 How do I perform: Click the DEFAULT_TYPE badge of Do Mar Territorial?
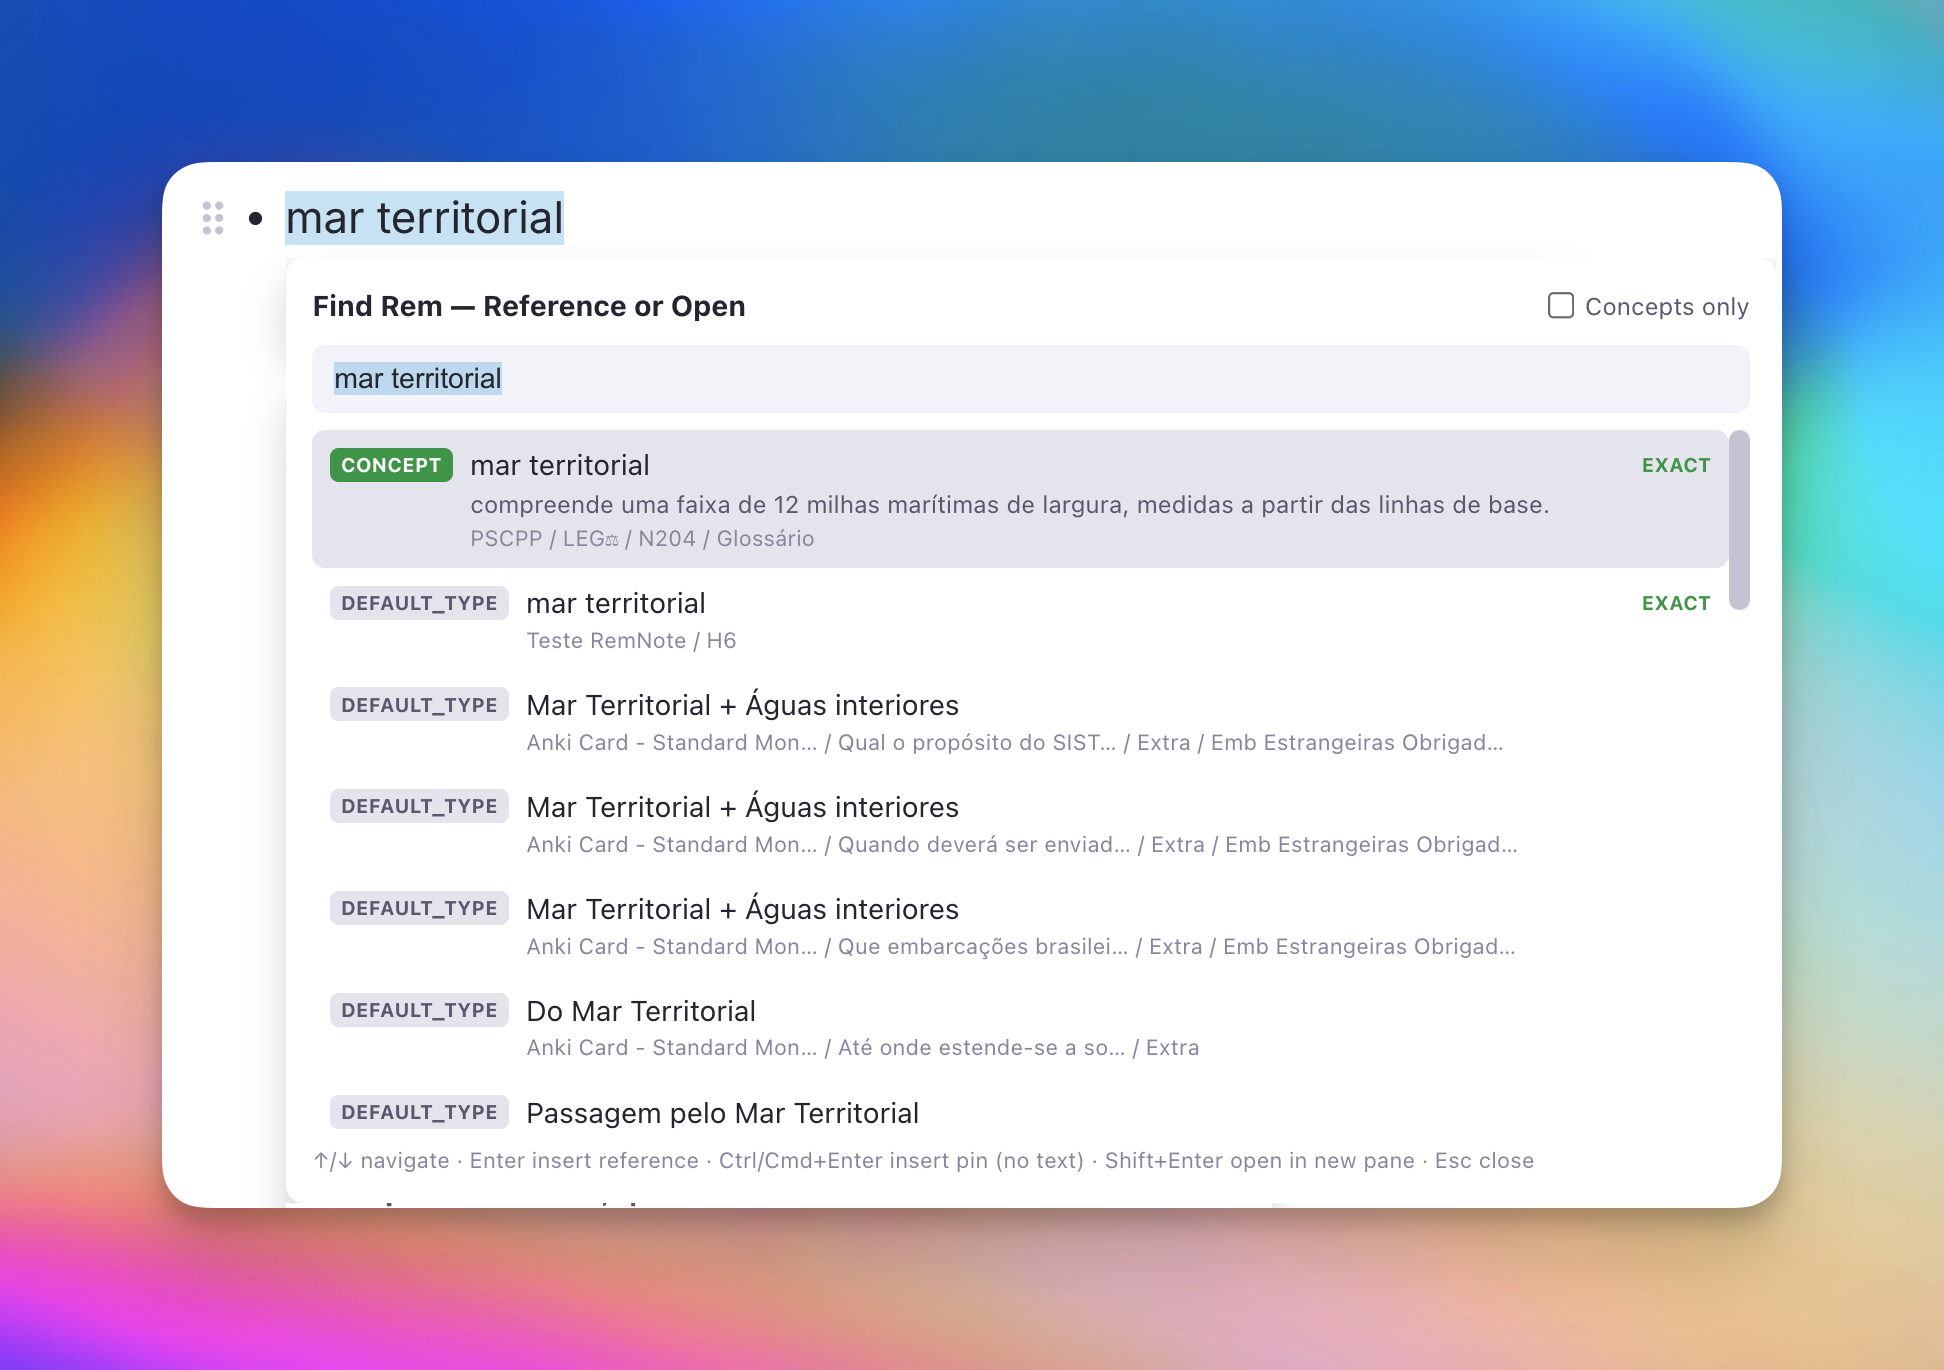pos(419,1010)
